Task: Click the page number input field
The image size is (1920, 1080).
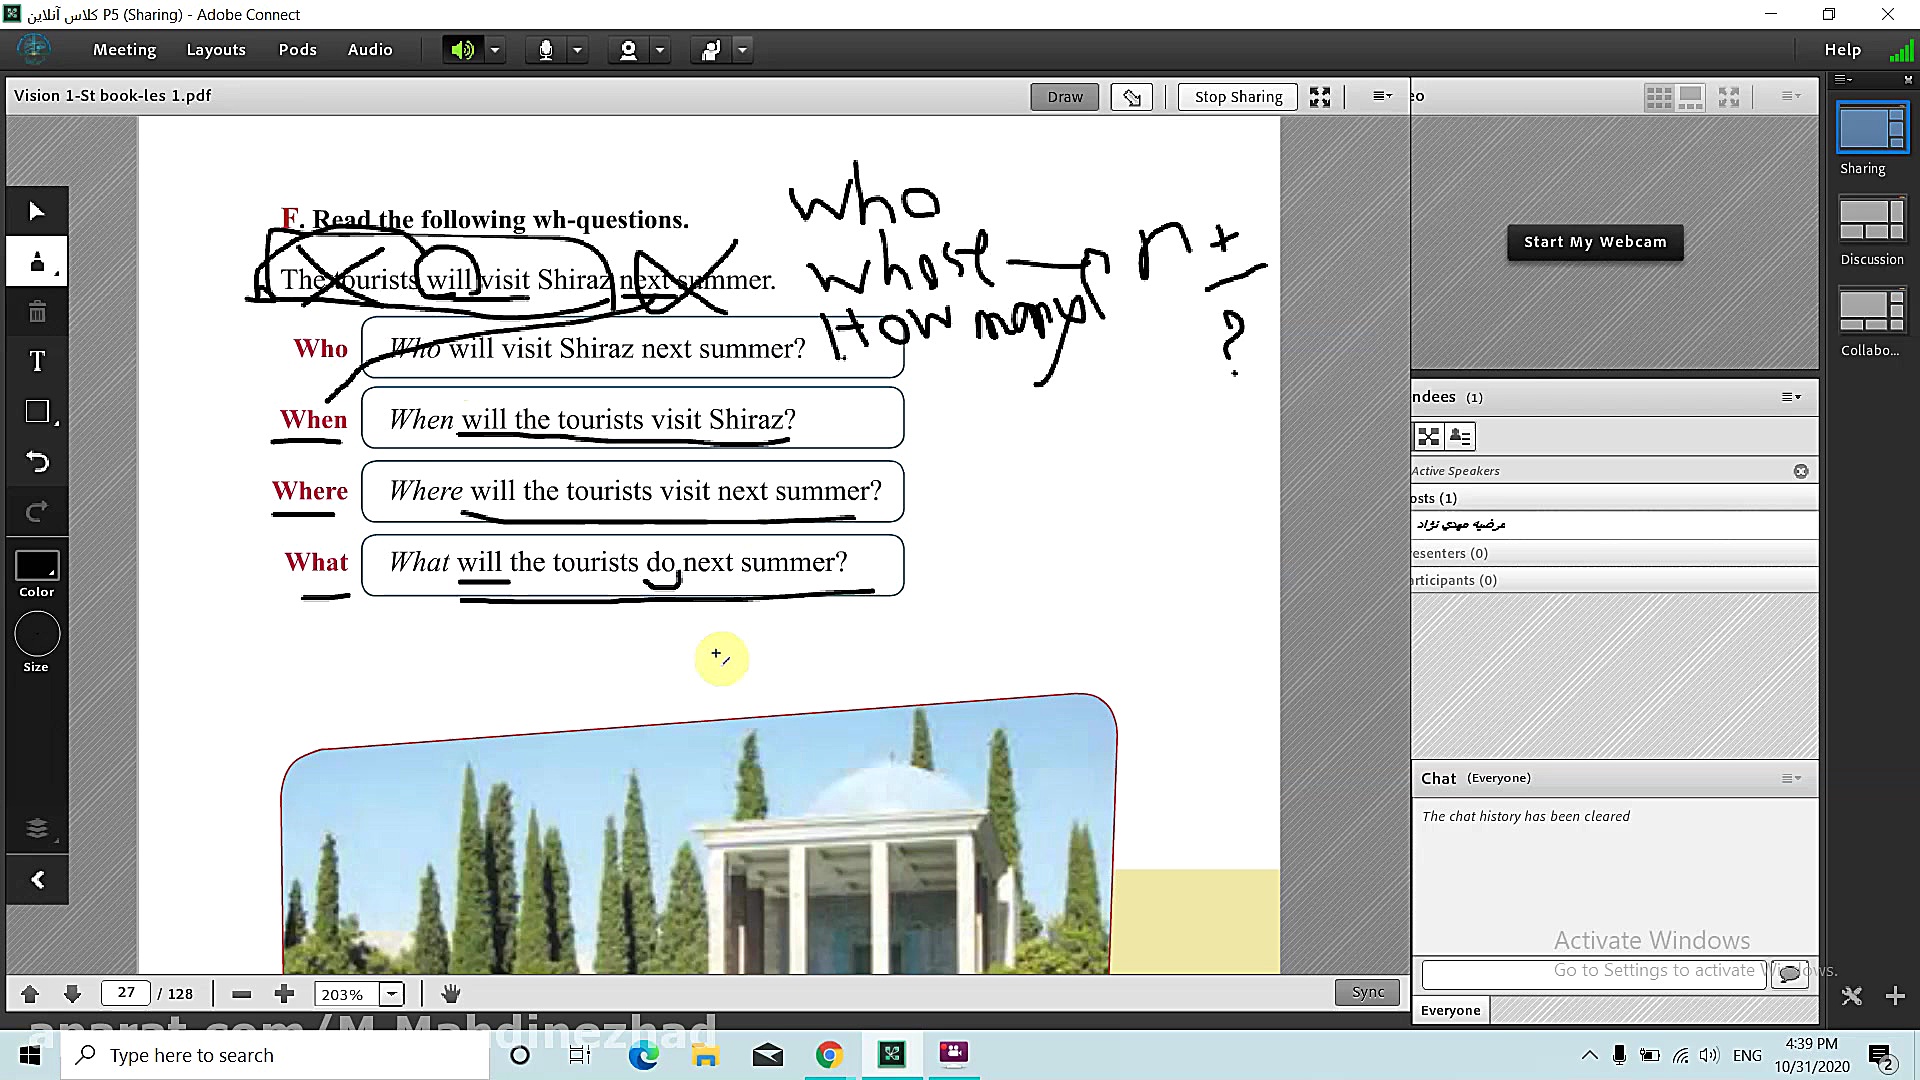Action: coord(126,993)
